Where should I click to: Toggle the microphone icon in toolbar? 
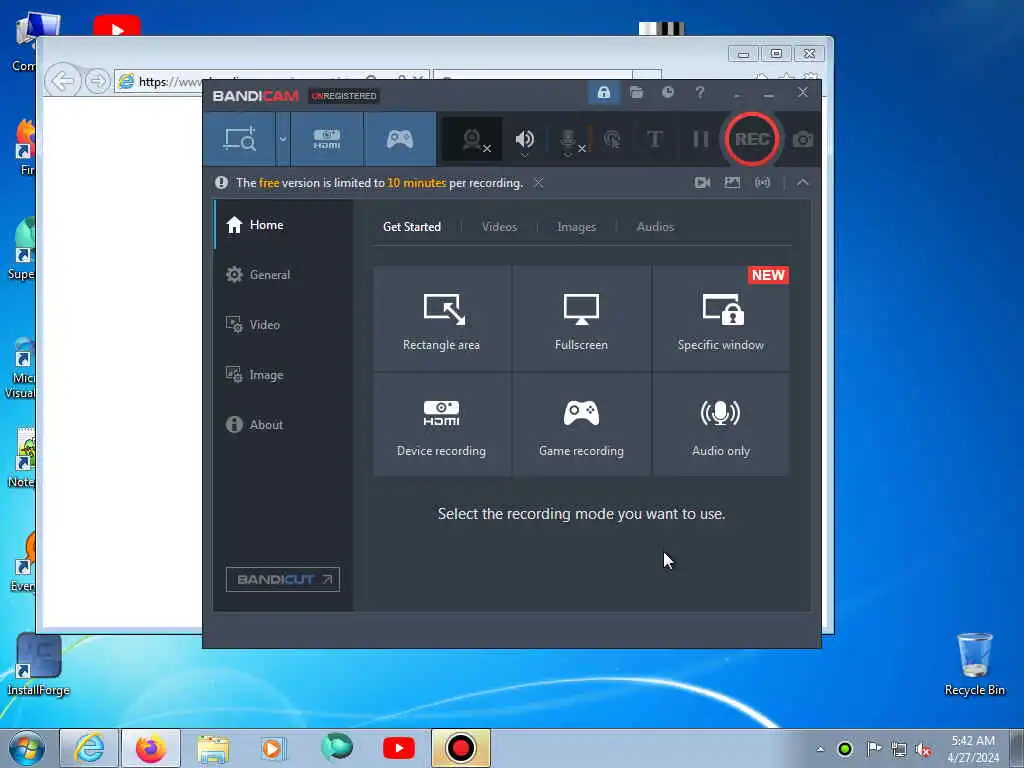point(569,139)
